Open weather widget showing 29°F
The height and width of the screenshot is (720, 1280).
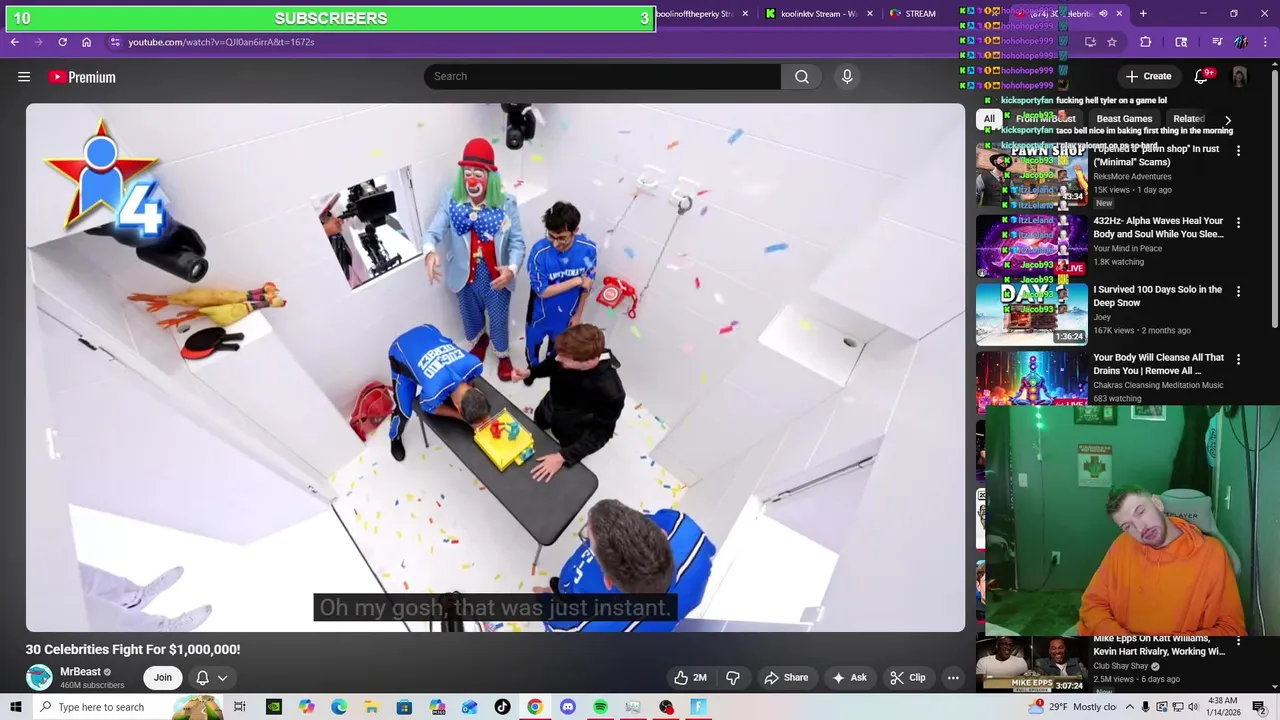click(1075, 707)
